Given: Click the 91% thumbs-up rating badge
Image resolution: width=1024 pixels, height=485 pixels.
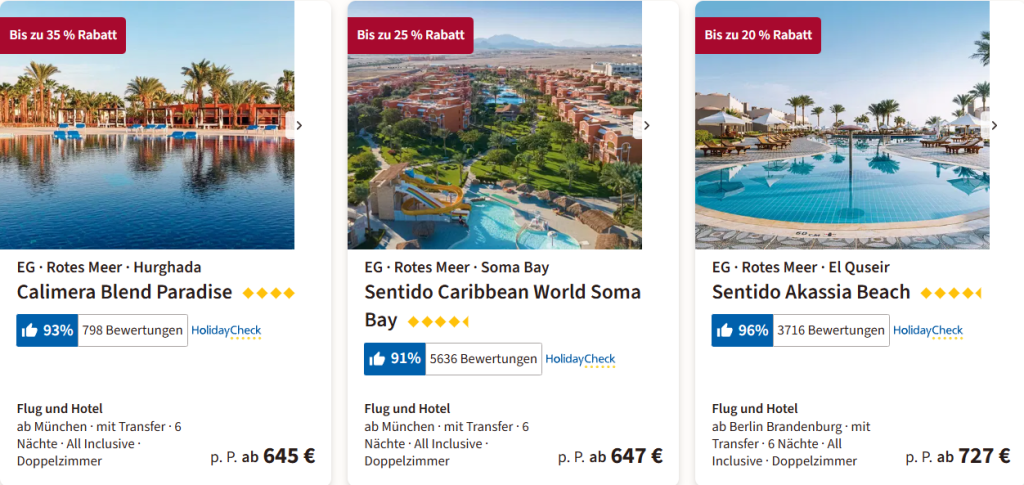Looking at the screenshot, I should [x=394, y=359].
